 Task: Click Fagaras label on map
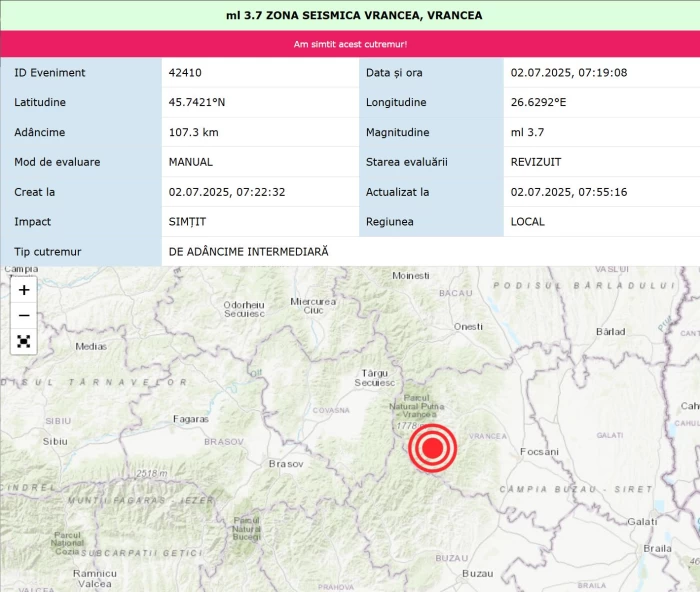point(191,419)
